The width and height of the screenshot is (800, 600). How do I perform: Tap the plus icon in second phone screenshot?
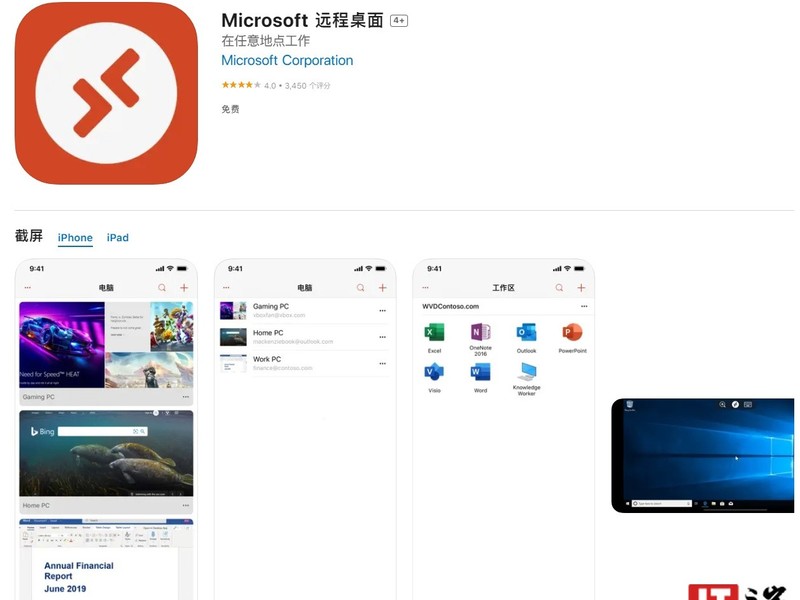382,288
